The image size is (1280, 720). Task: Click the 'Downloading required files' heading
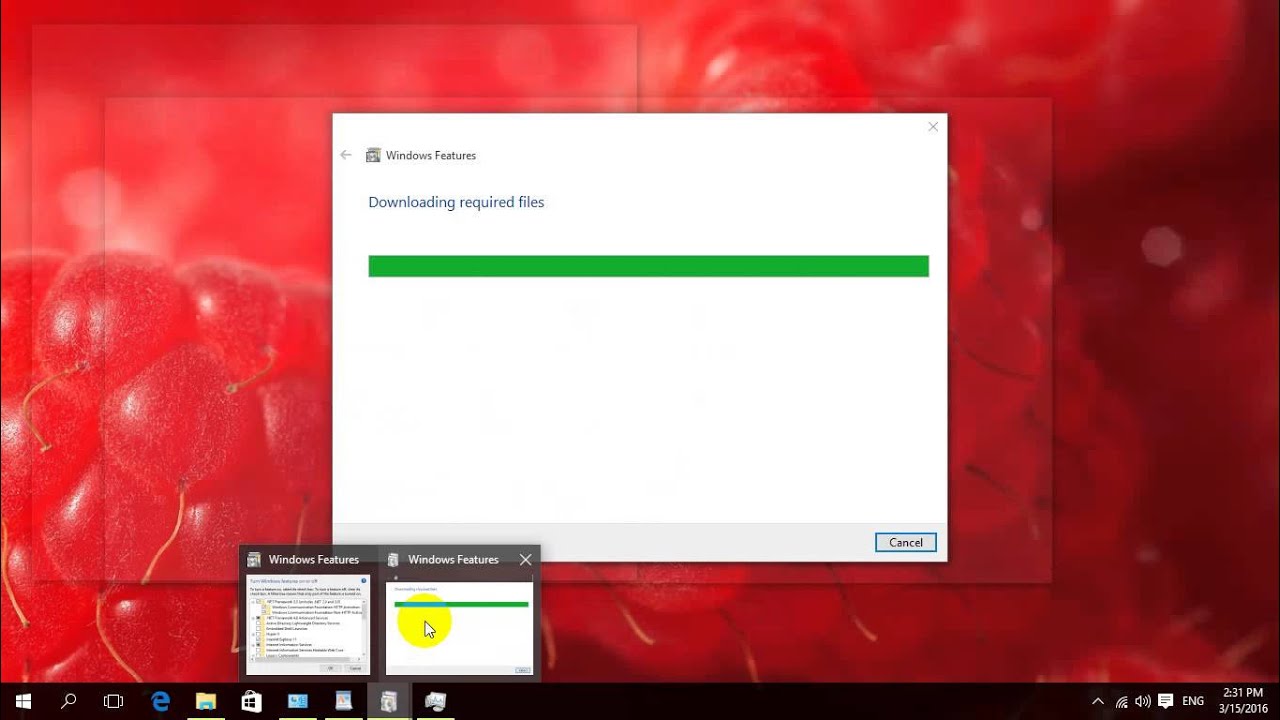[x=456, y=202]
